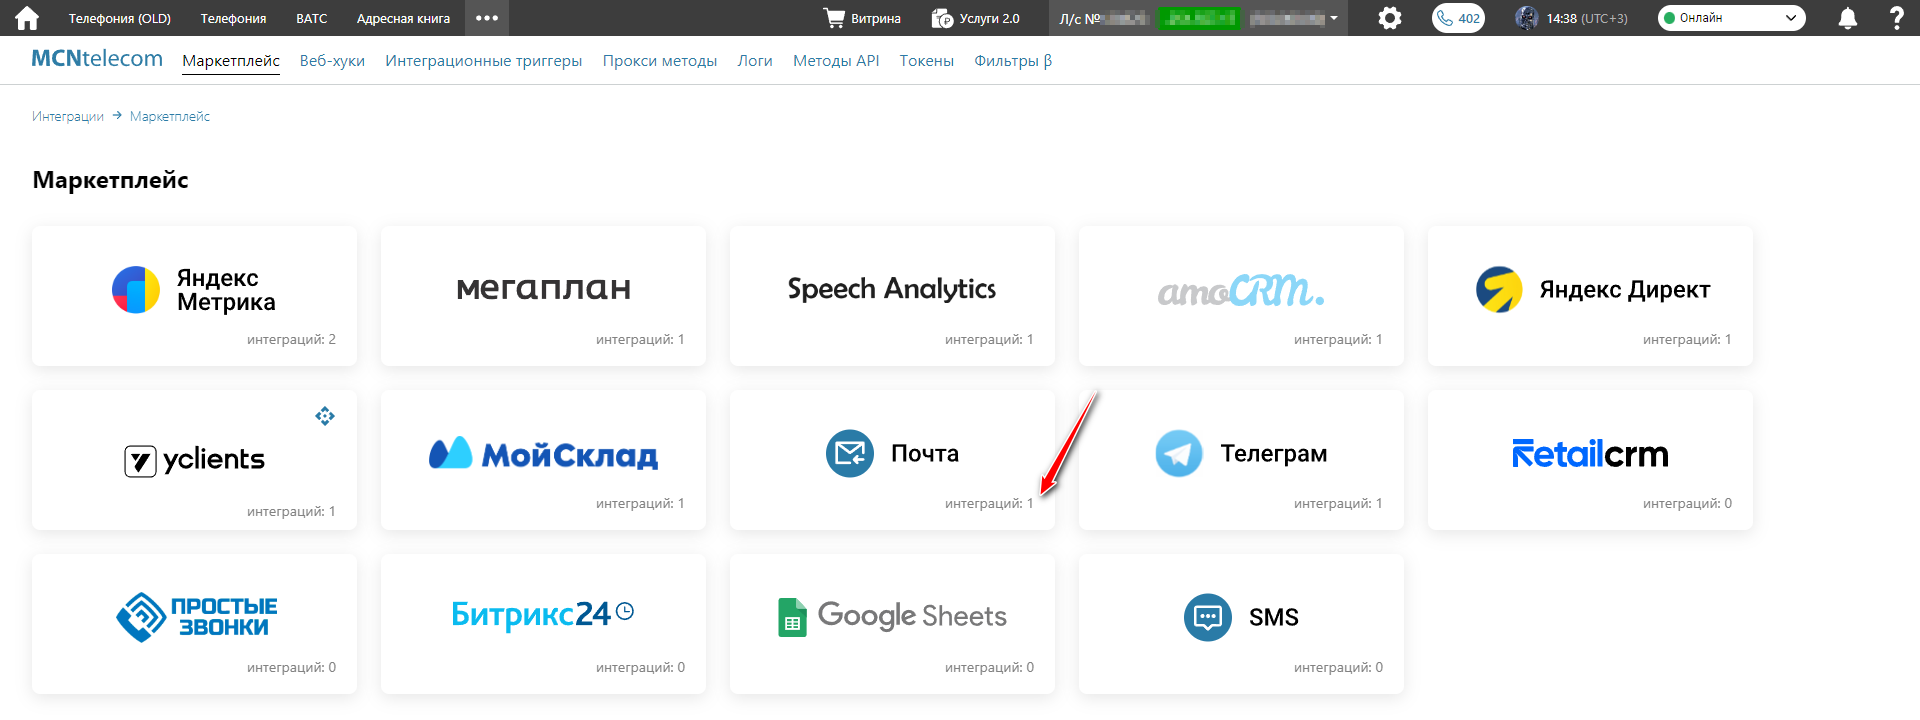Click the МойСклад blue logo mark

click(x=450, y=453)
